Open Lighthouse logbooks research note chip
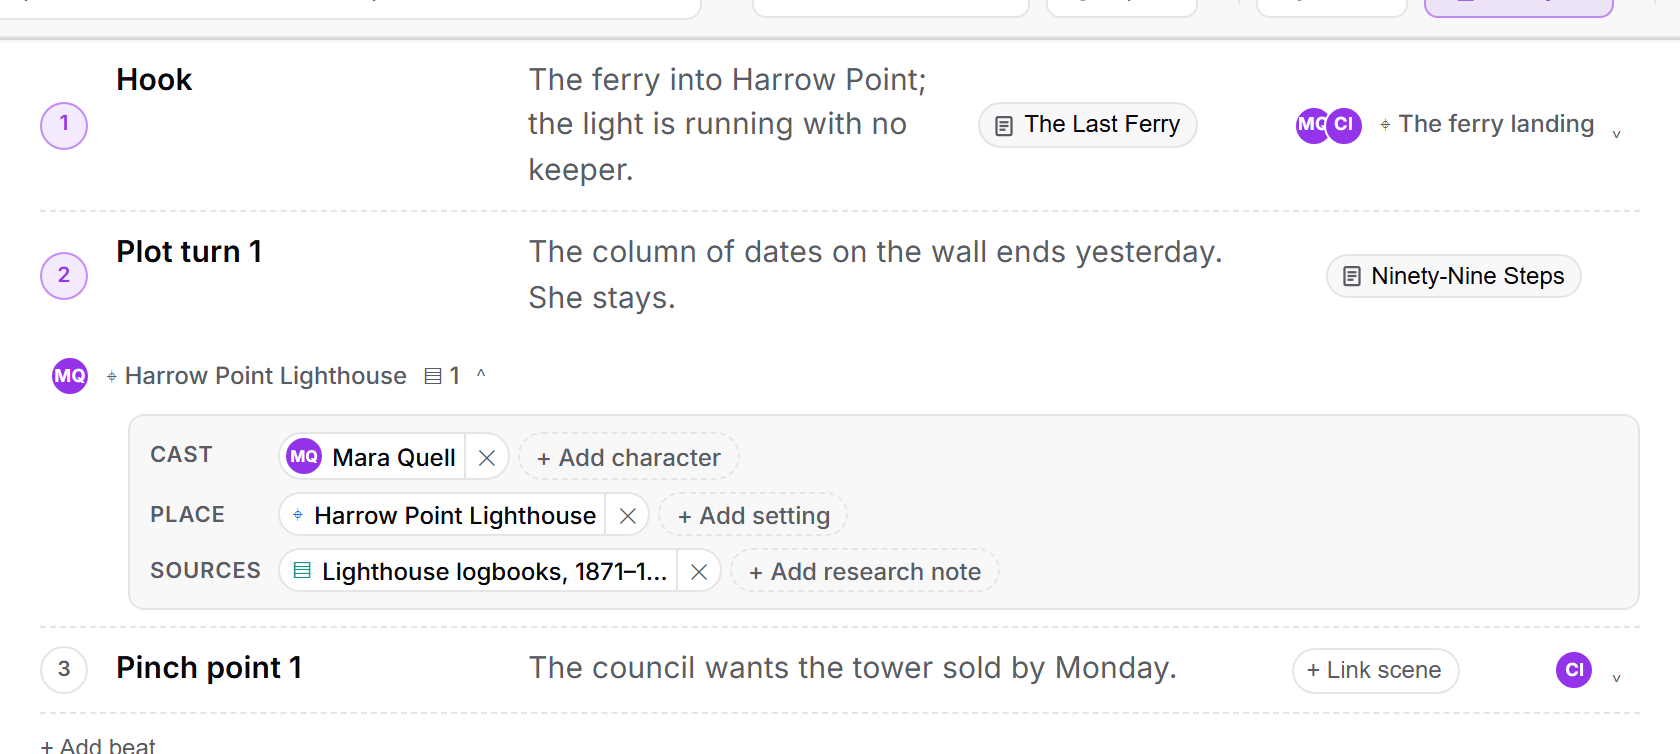Screen dimensions: 1680x754 (479, 572)
